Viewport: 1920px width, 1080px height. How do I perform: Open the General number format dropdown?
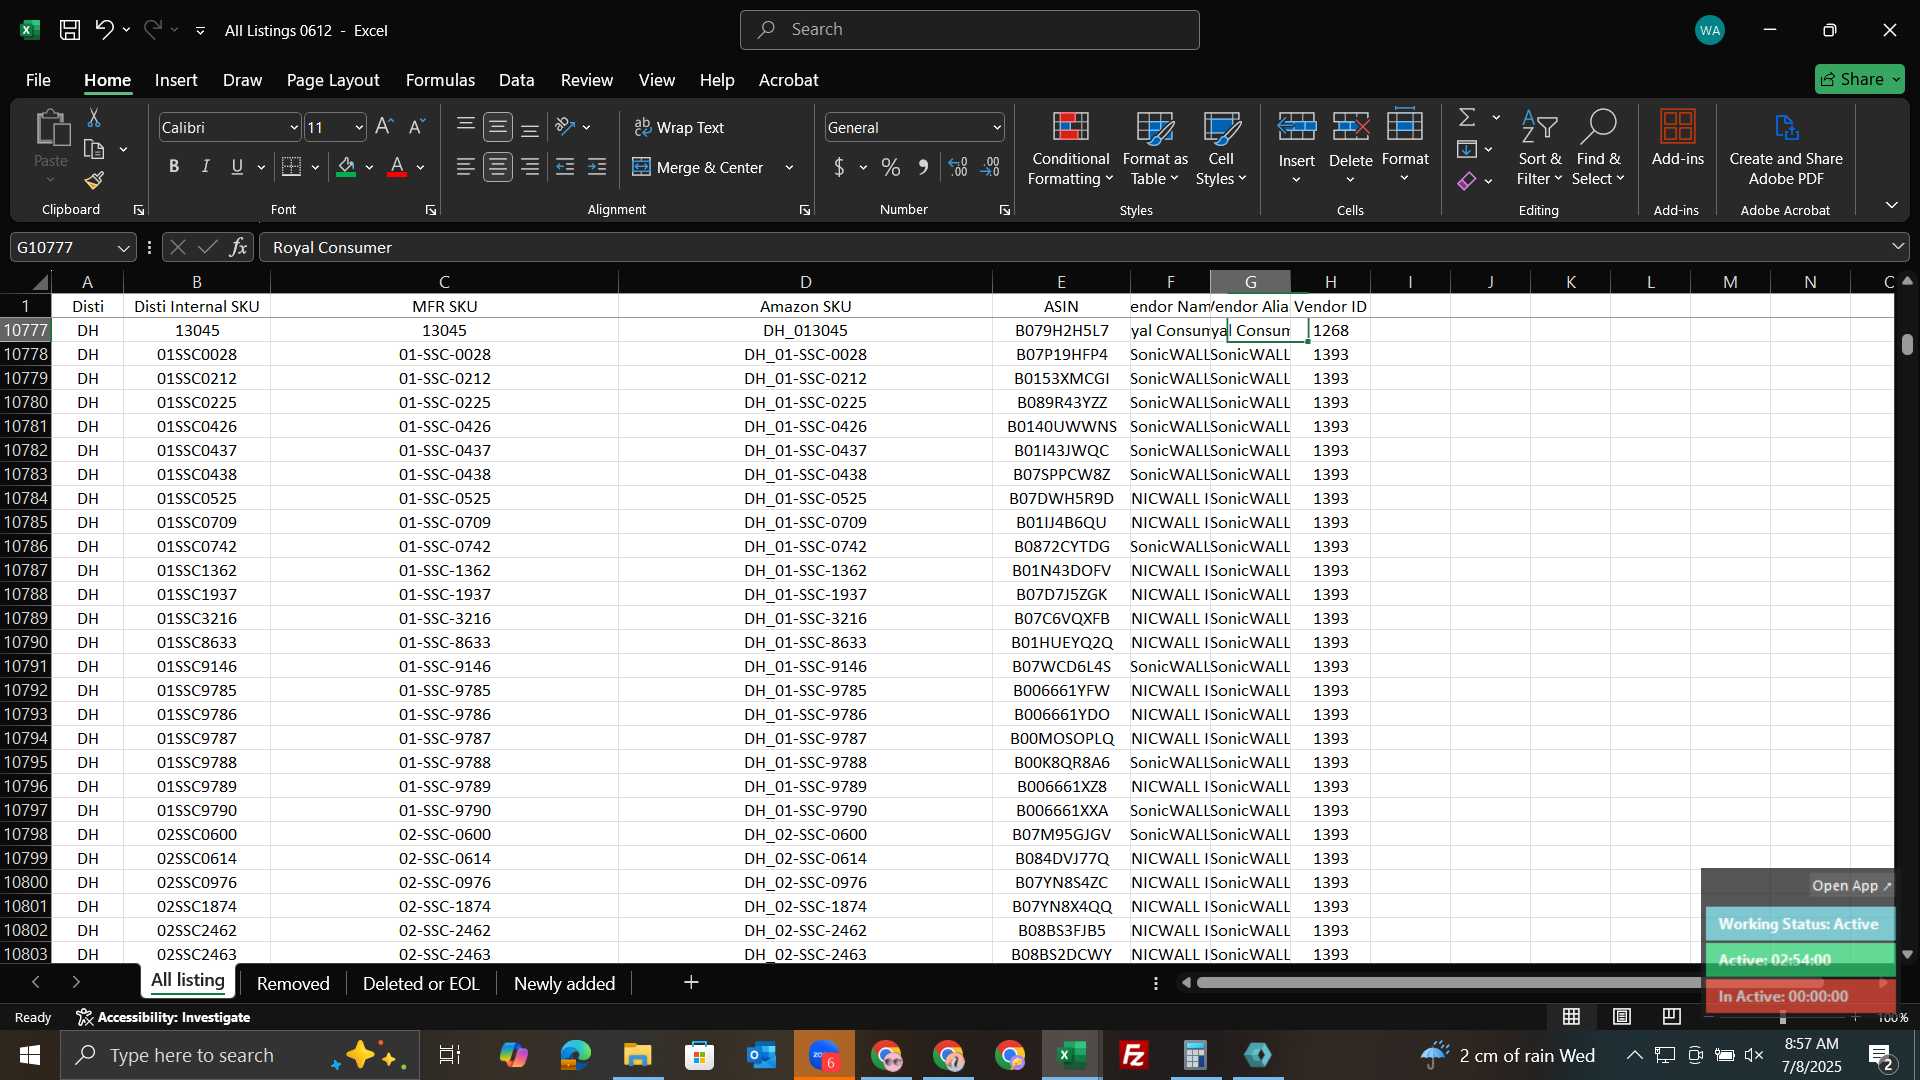[x=997, y=128]
